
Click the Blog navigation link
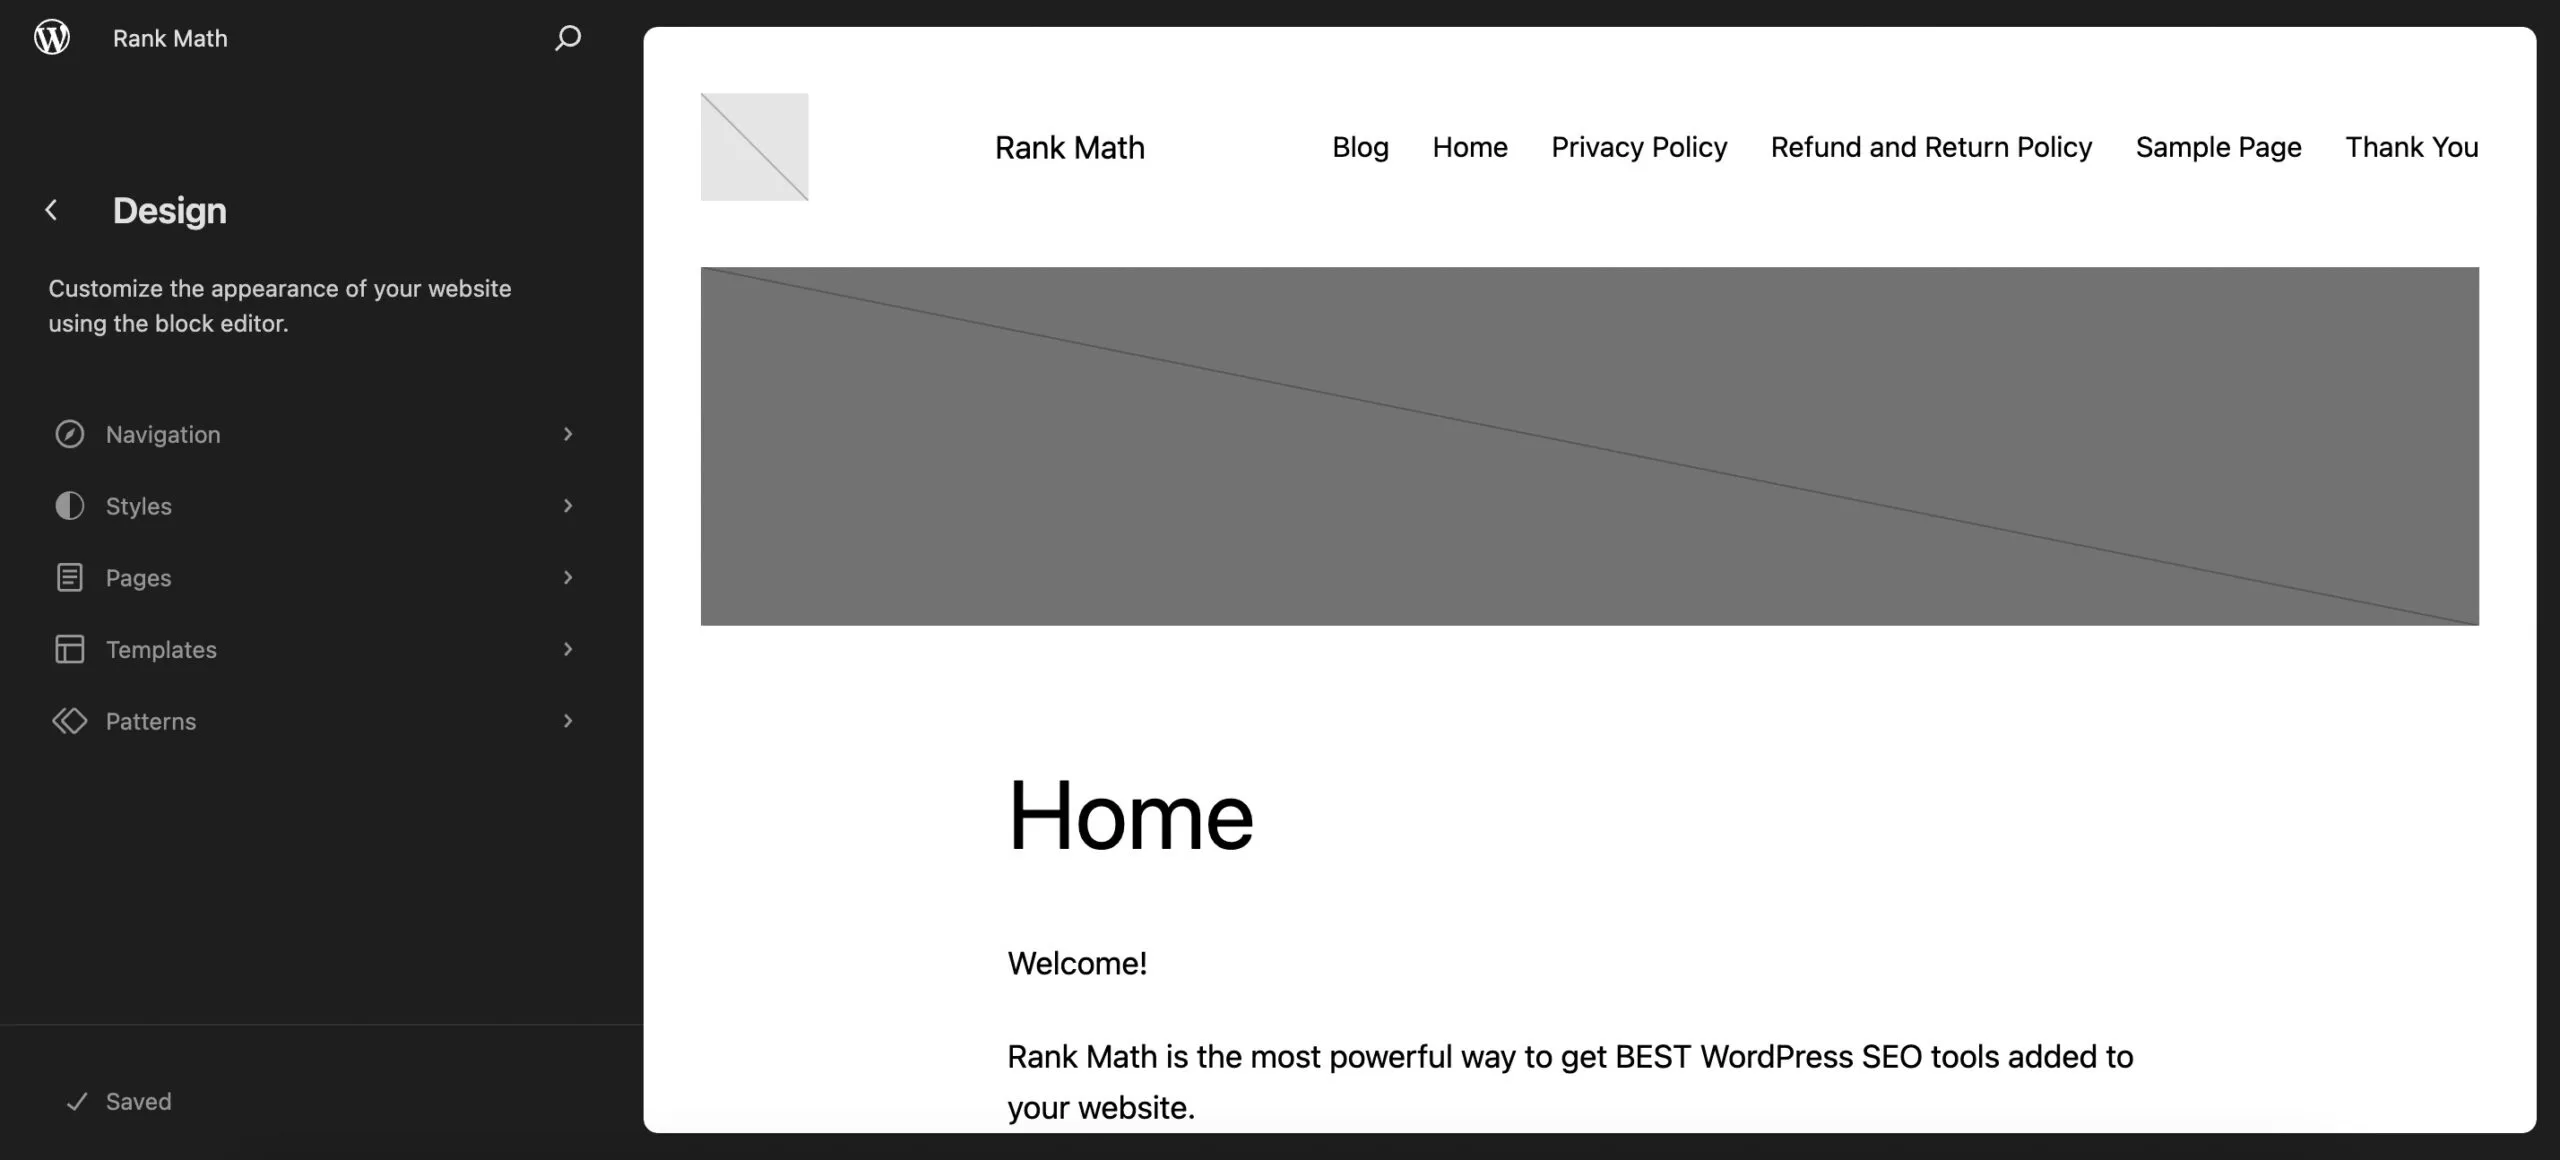click(x=1360, y=147)
